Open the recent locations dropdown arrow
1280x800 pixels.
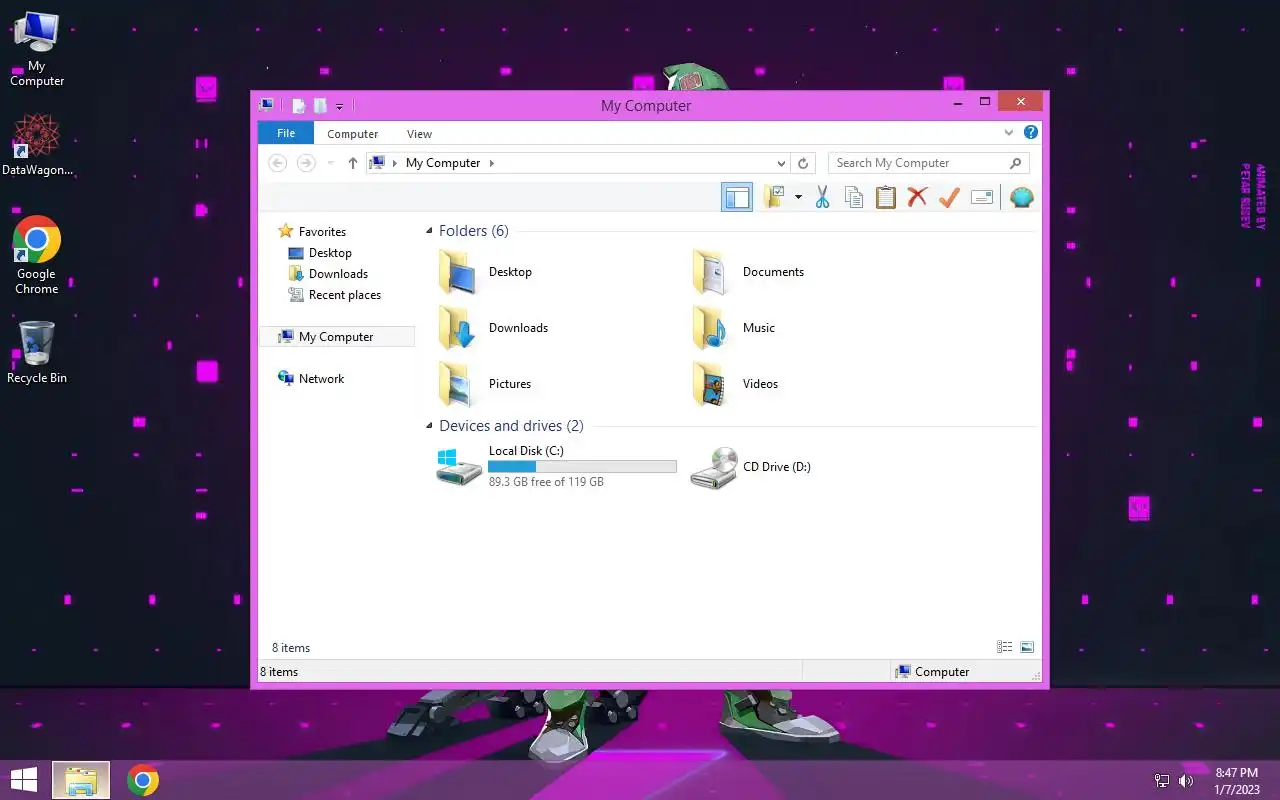pyautogui.click(x=331, y=163)
